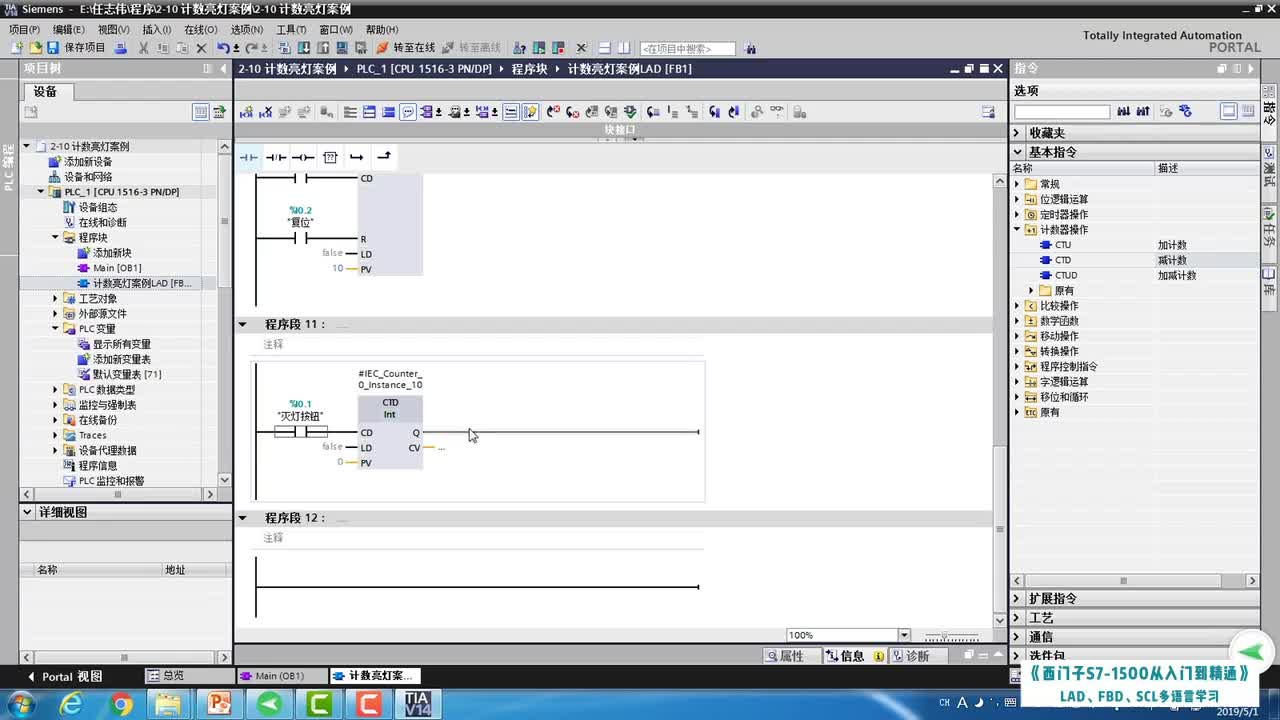Click the delete network icon in the editor toolbar
The height and width of the screenshot is (720, 1280).
[265, 112]
